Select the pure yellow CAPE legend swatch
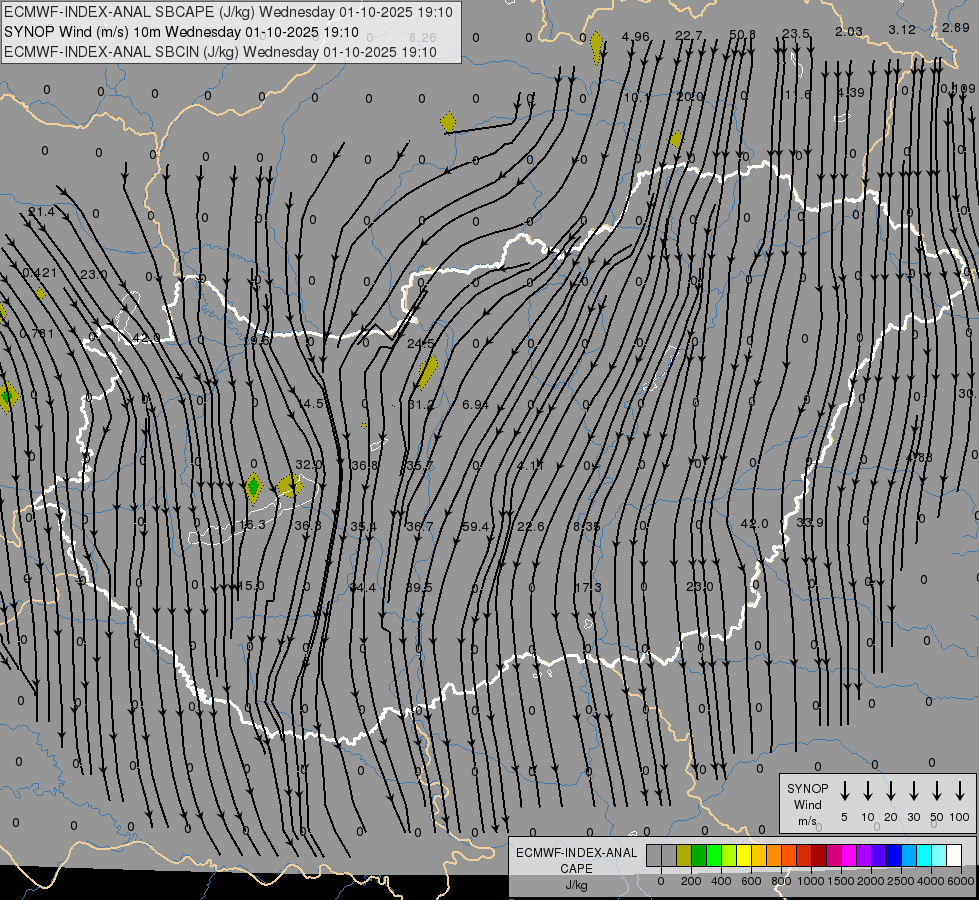 (744, 856)
